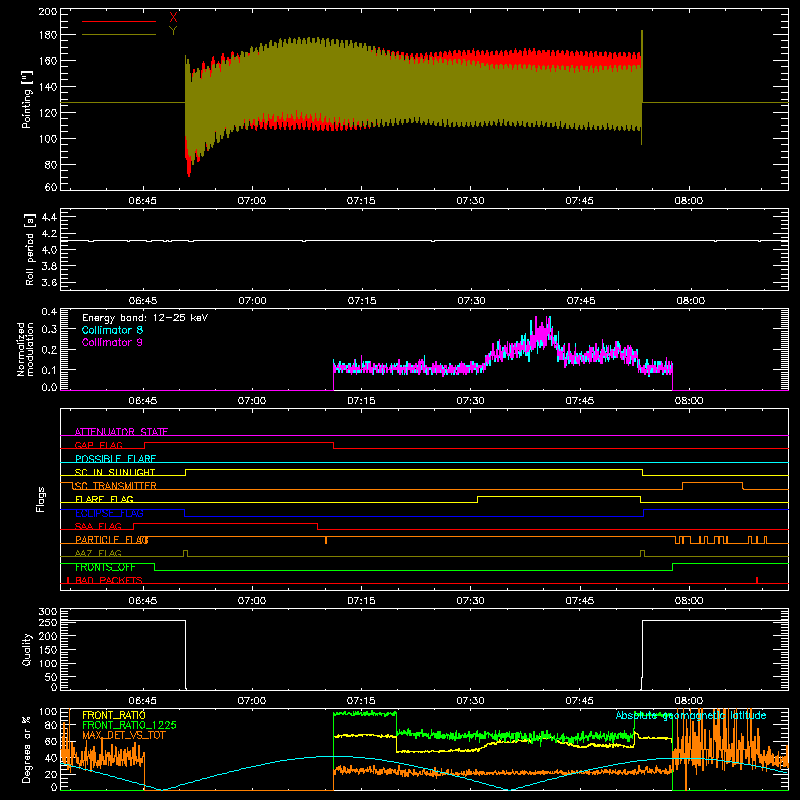Click the BAD_PACKETS flag label

(x=109, y=580)
